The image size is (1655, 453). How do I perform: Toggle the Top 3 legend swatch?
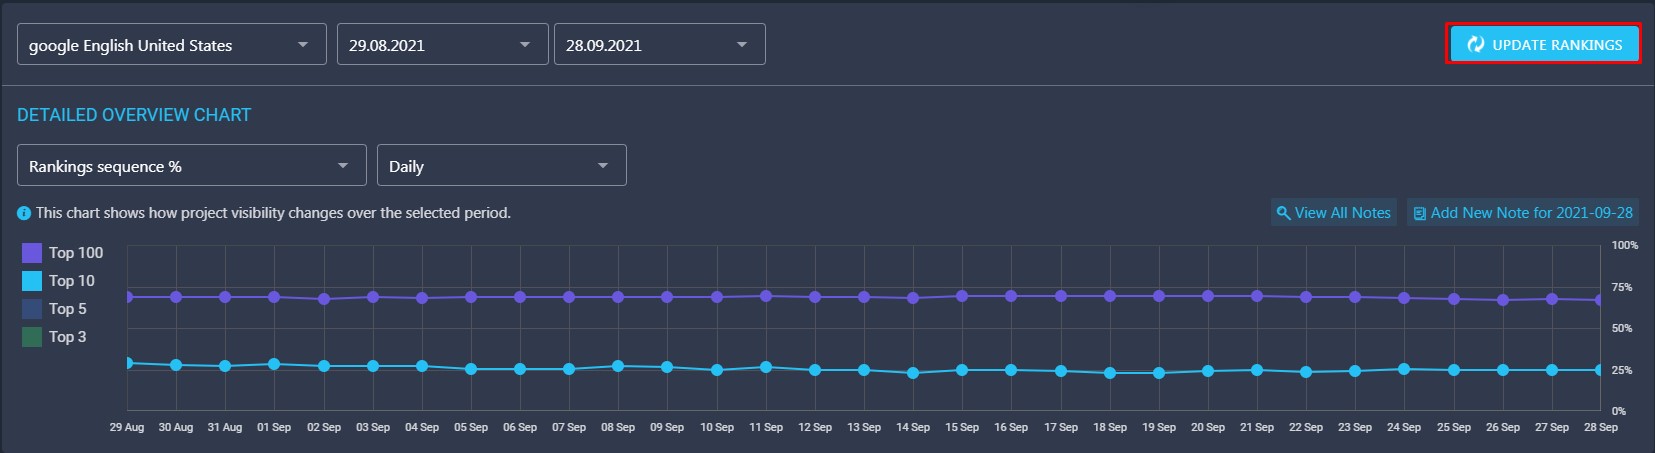tap(32, 337)
